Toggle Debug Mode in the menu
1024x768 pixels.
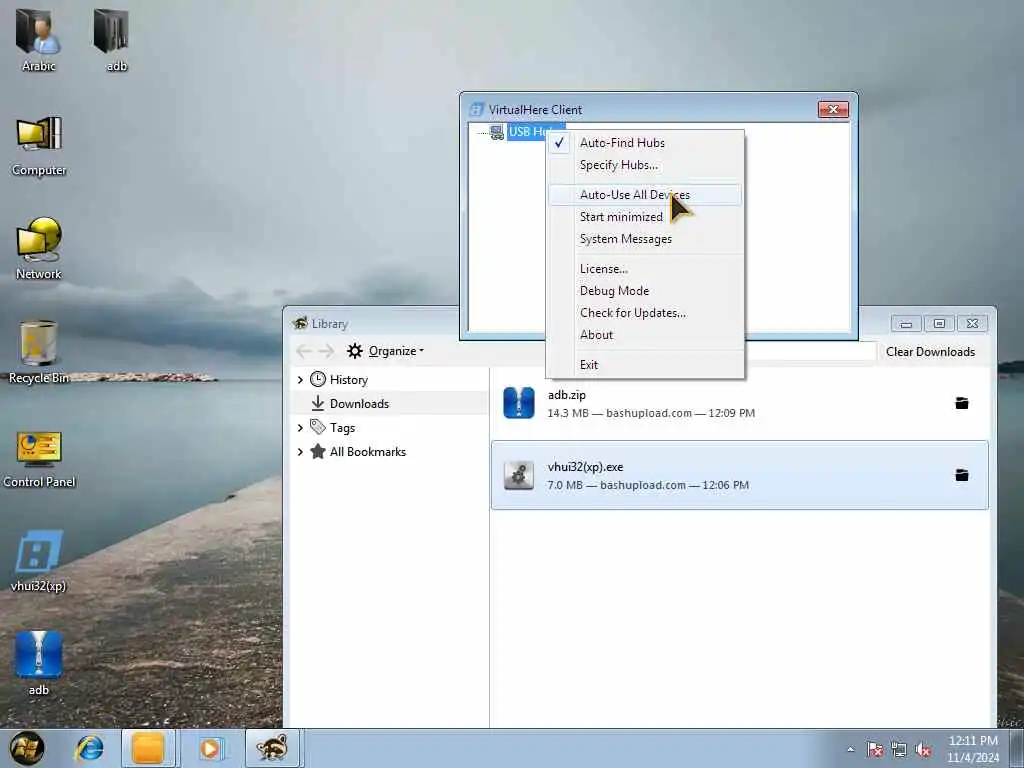pos(645,291)
